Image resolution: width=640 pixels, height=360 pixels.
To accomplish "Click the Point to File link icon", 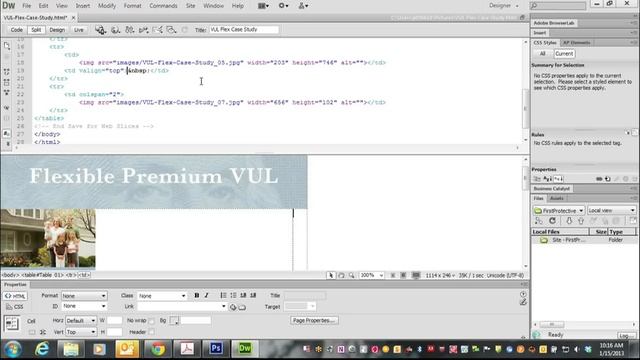I will click(x=233, y=307).
